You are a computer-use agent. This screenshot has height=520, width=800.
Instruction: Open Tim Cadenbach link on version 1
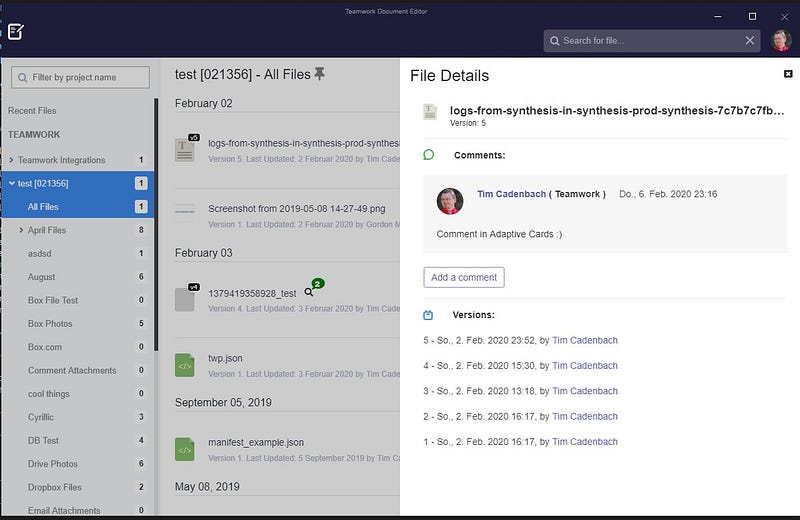point(585,442)
